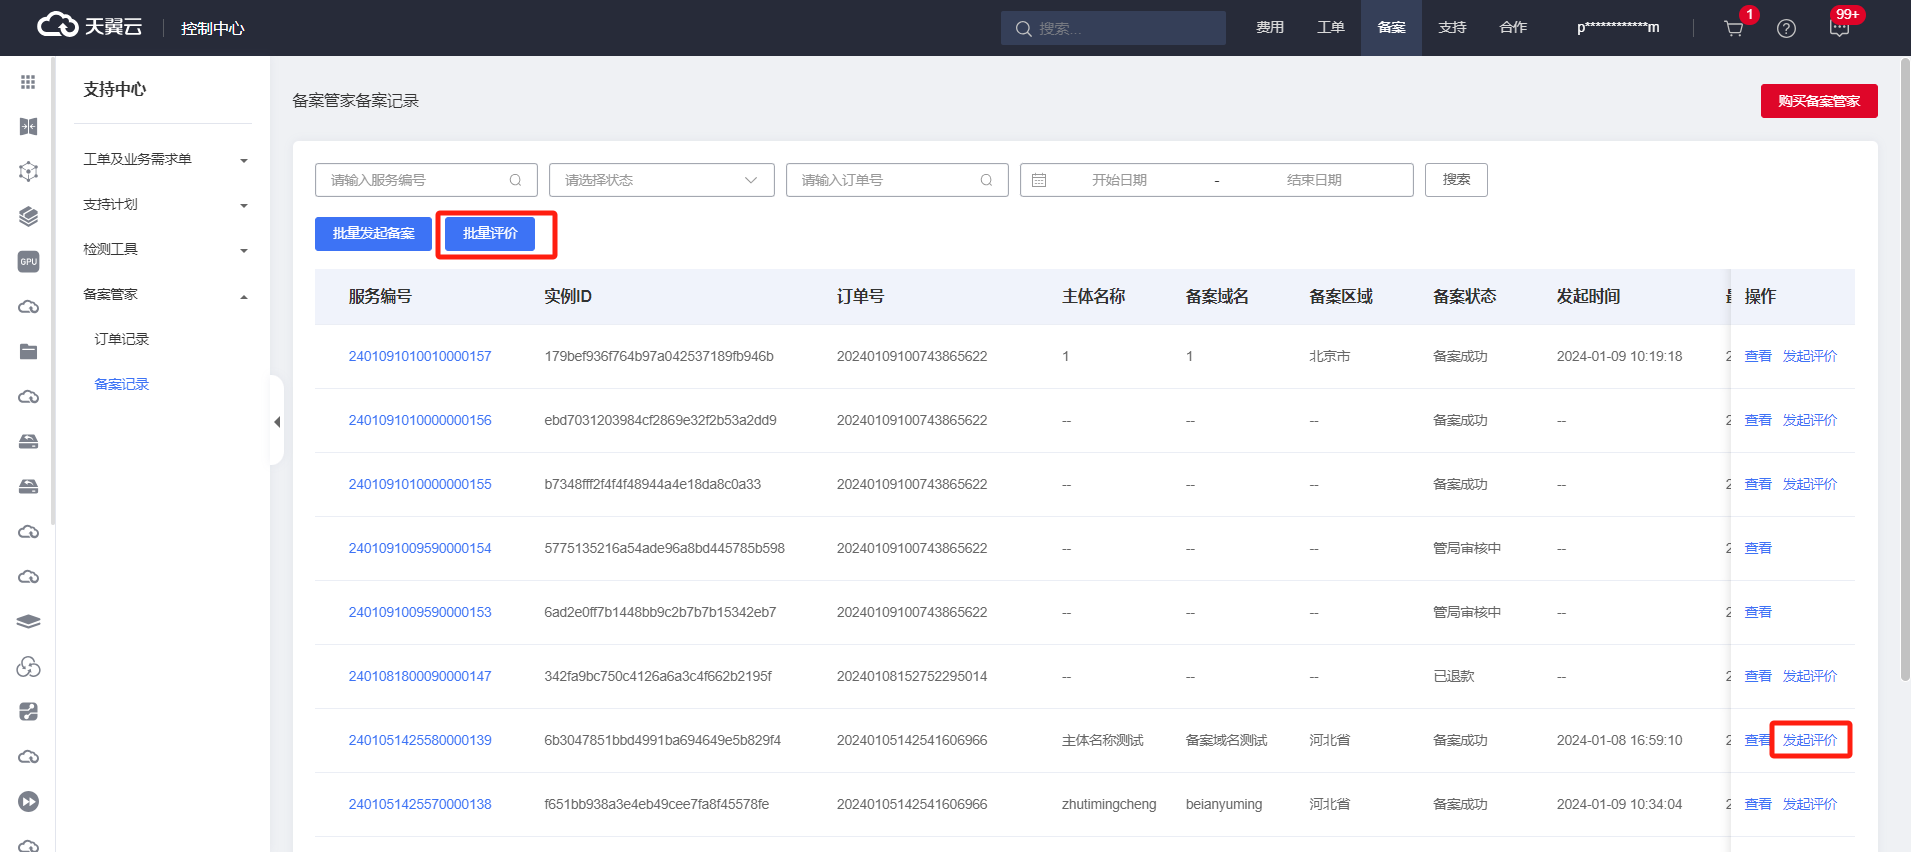
Task: Click the 服务编号 column header
Action: click(x=380, y=296)
